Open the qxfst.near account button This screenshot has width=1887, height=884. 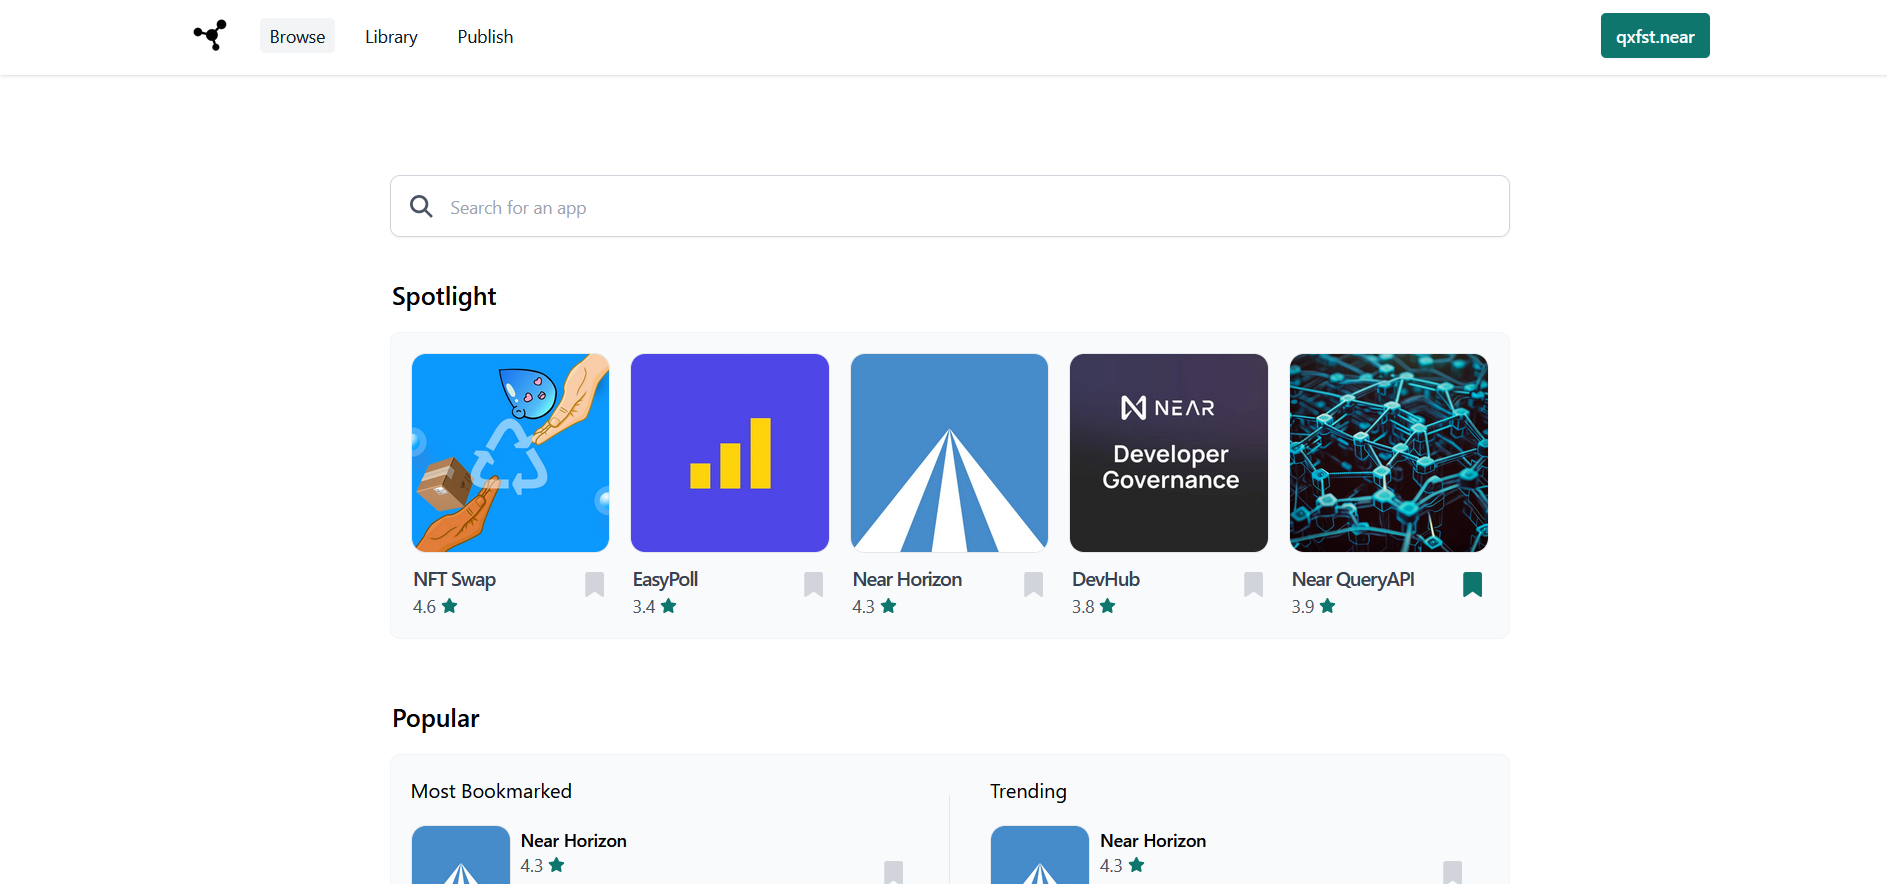[x=1655, y=36]
